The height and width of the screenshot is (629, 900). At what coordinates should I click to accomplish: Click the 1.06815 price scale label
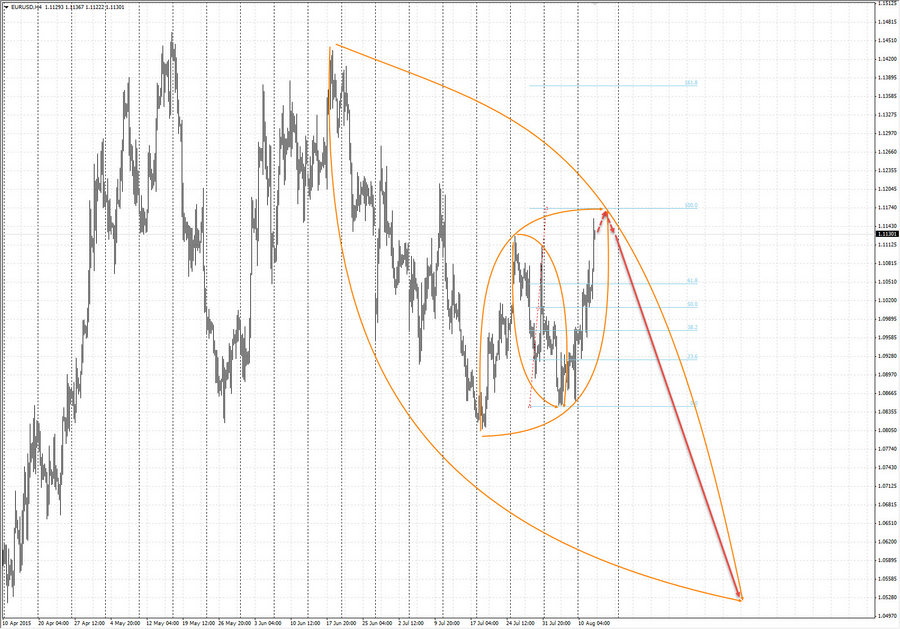point(887,504)
